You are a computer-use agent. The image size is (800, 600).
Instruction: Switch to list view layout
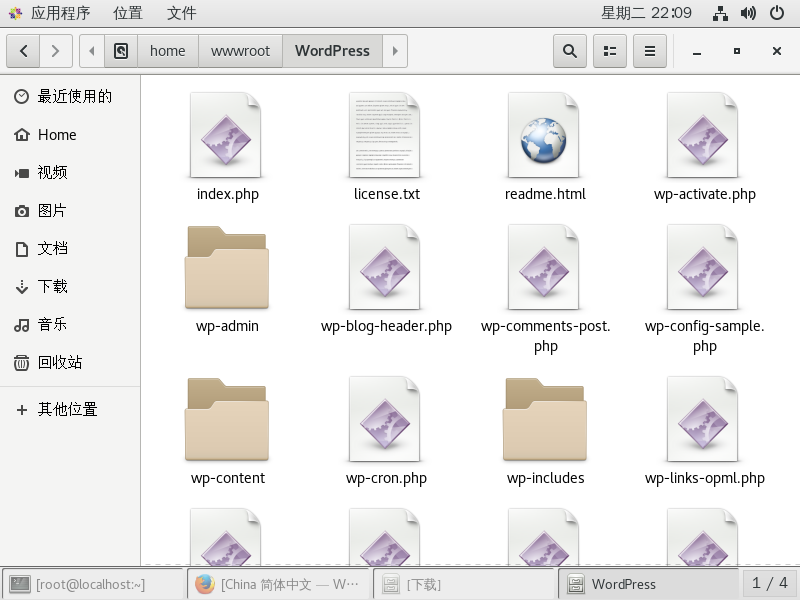coord(610,51)
